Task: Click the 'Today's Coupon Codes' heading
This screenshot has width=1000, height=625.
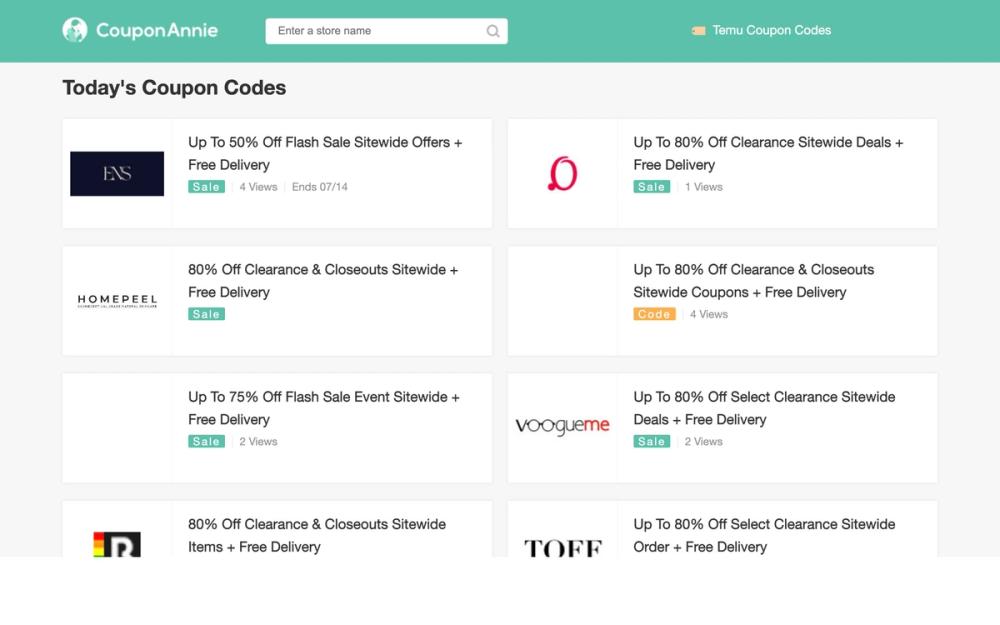Action: click(x=174, y=87)
